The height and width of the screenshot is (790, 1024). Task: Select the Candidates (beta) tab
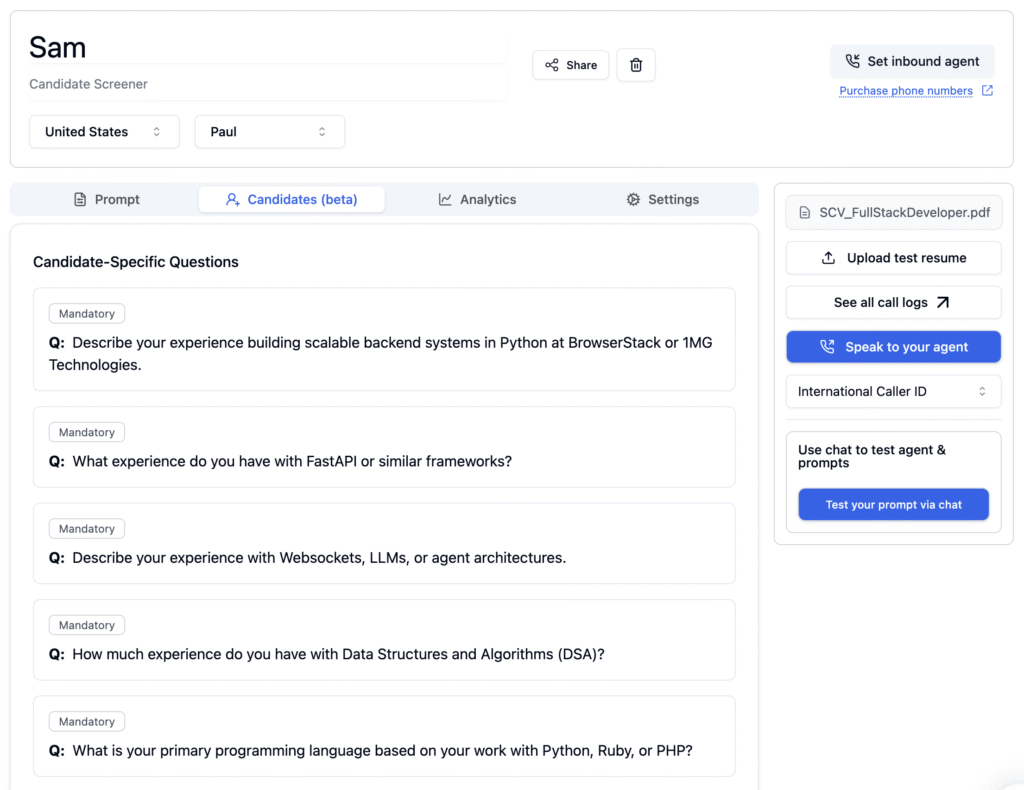pos(291,199)
